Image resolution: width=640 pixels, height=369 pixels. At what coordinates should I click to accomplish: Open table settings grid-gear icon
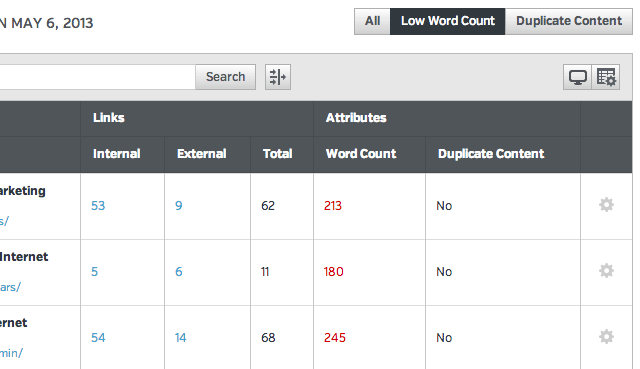606,77
